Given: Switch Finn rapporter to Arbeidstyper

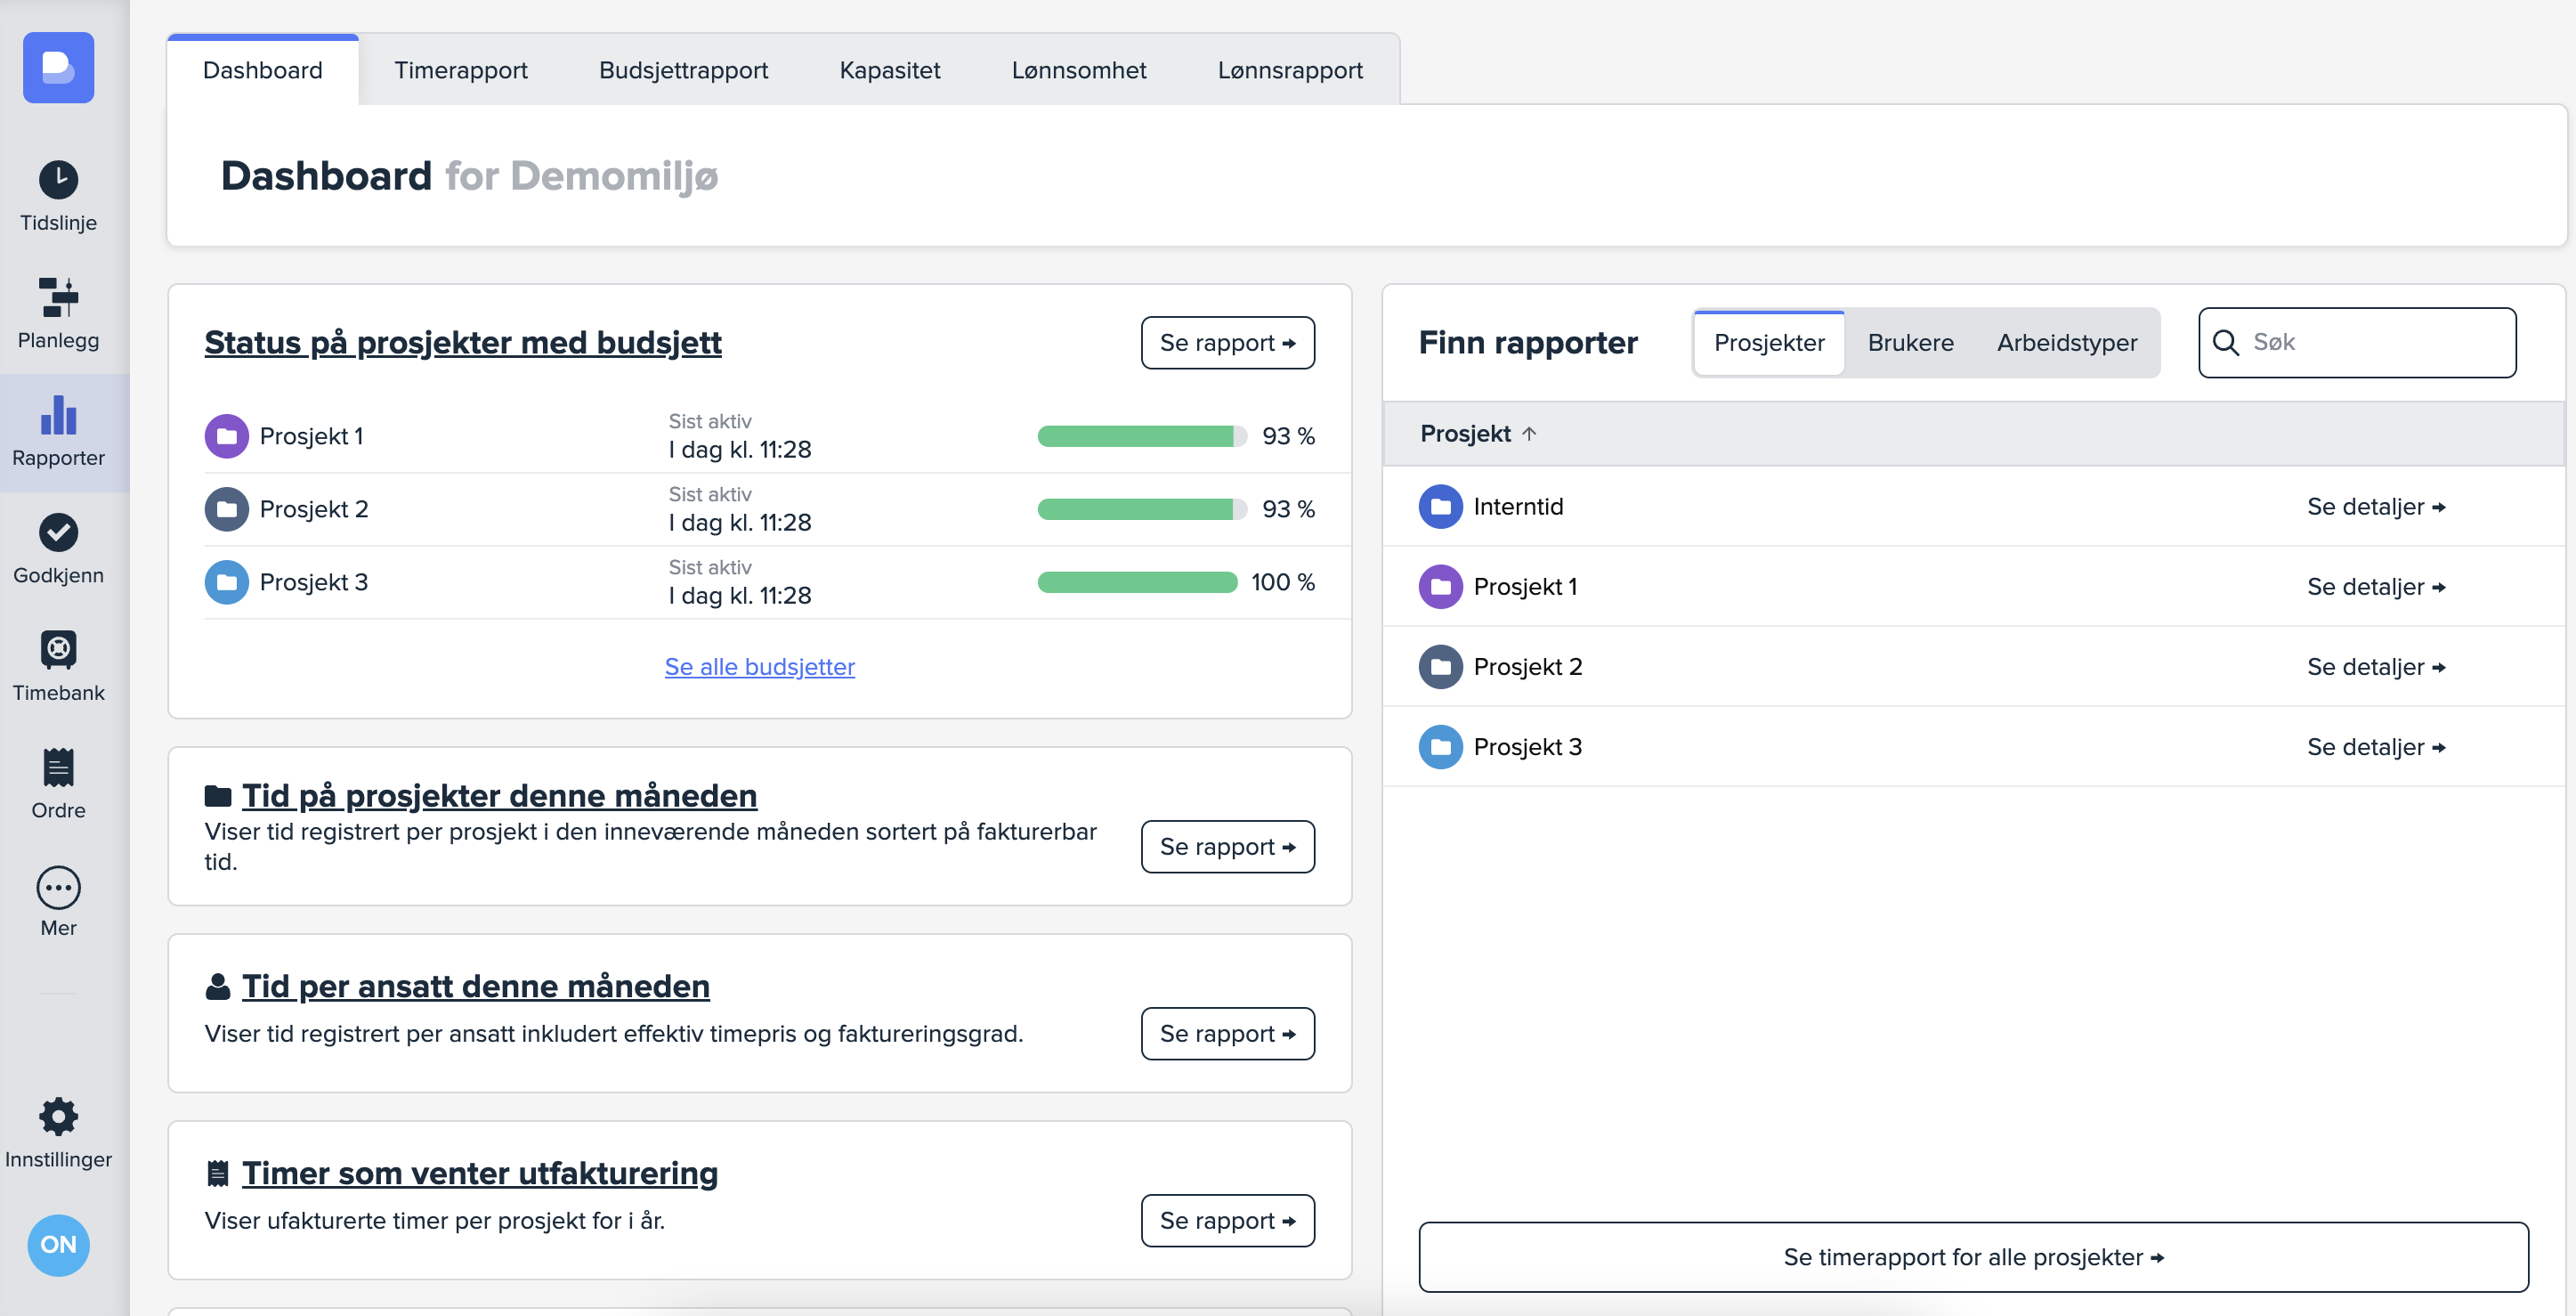Looking at the screenshot, I should click(2066, 343).
